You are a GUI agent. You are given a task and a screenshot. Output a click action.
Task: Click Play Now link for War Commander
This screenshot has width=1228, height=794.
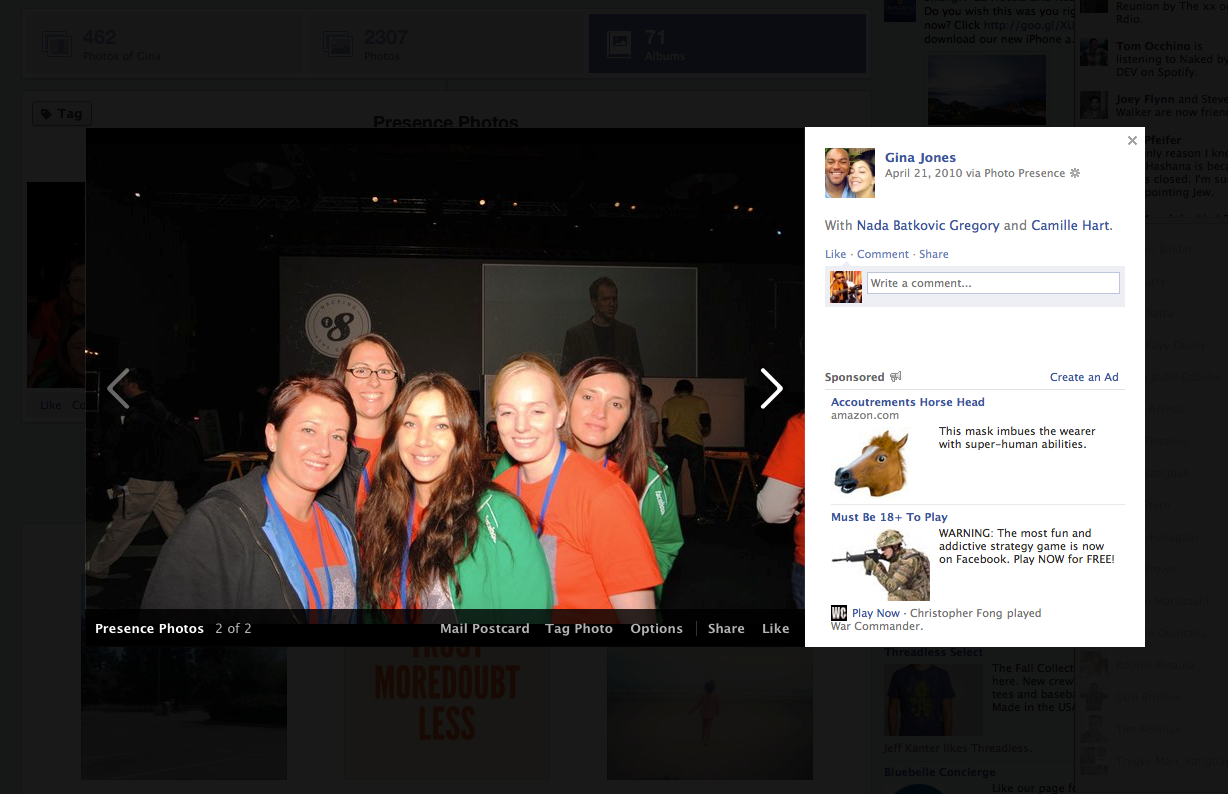coord(876,613)
